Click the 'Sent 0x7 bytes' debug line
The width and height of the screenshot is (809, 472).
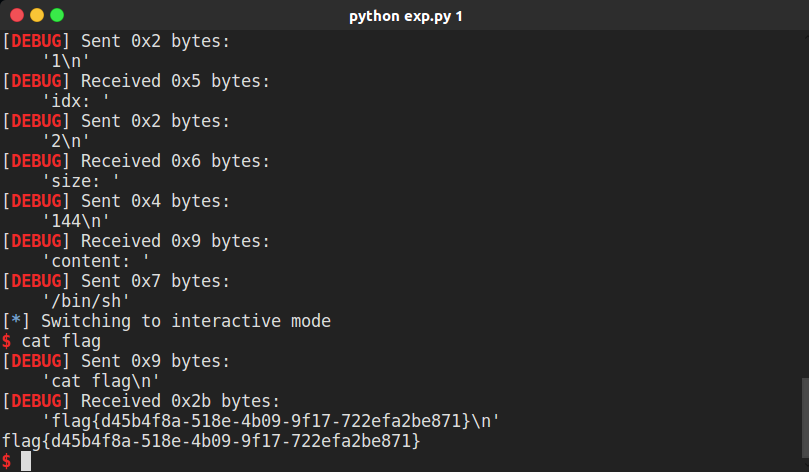pyautogui.click(x=116, y=281)
